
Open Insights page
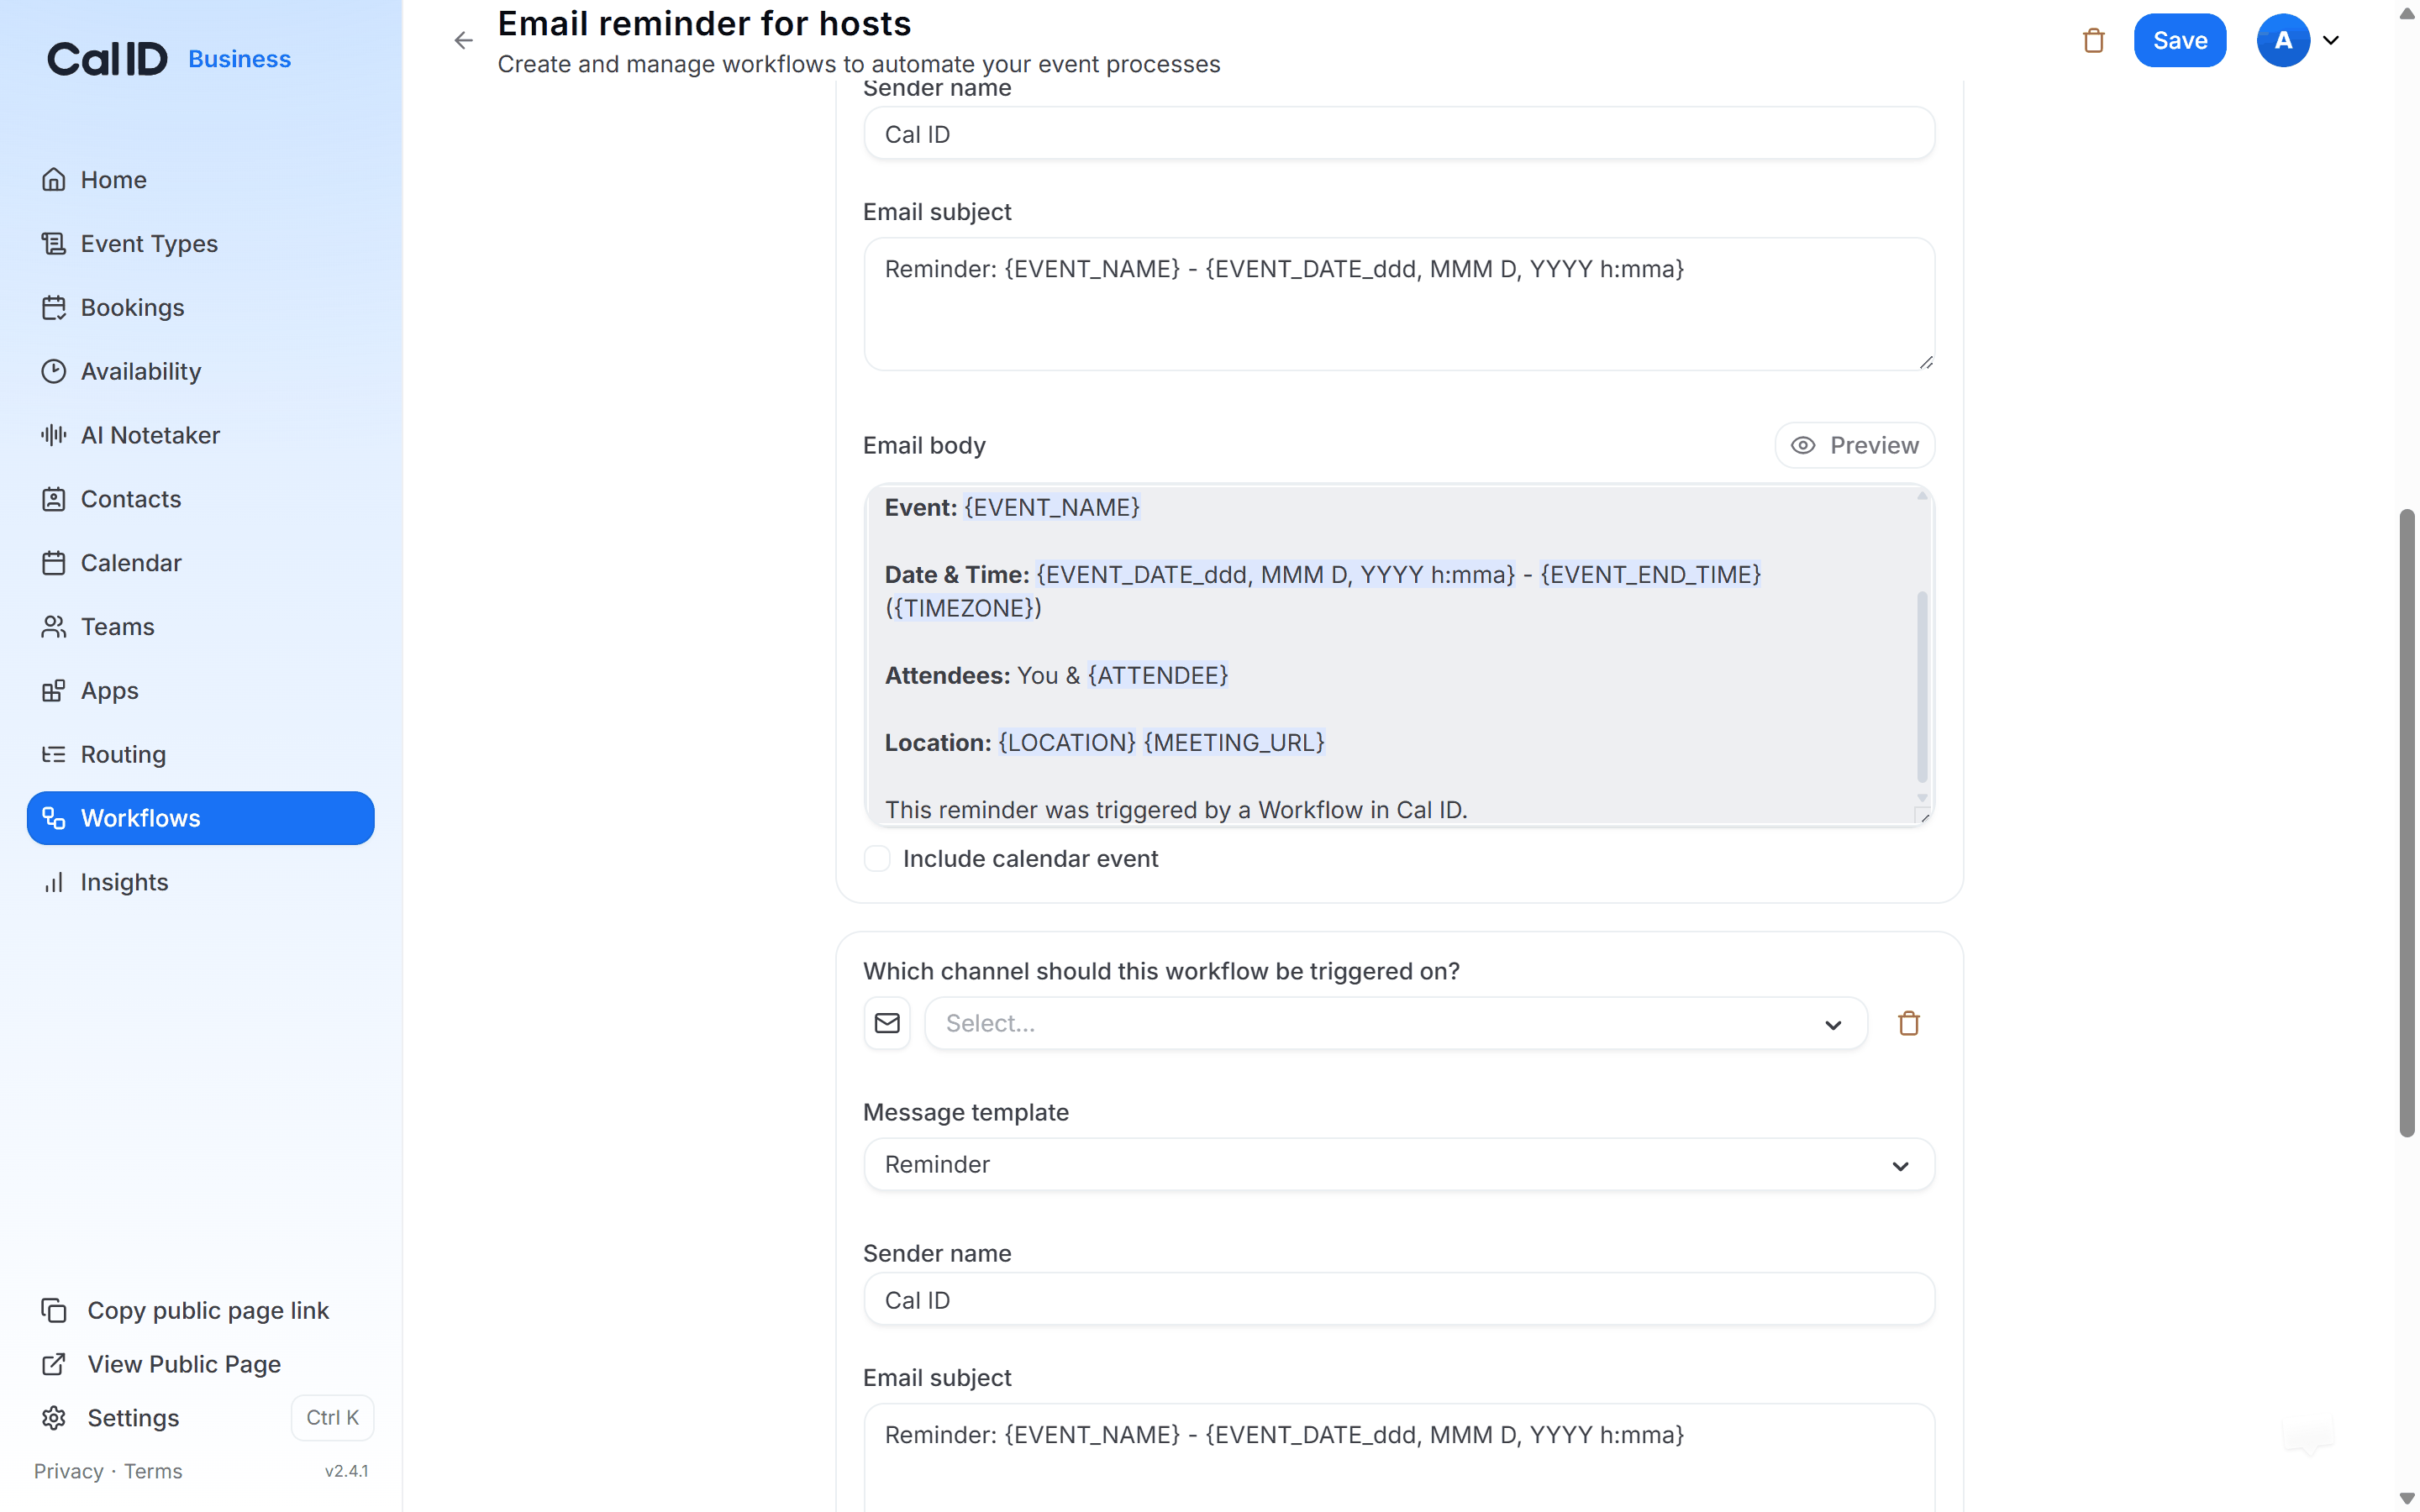(x=201, y=882)
